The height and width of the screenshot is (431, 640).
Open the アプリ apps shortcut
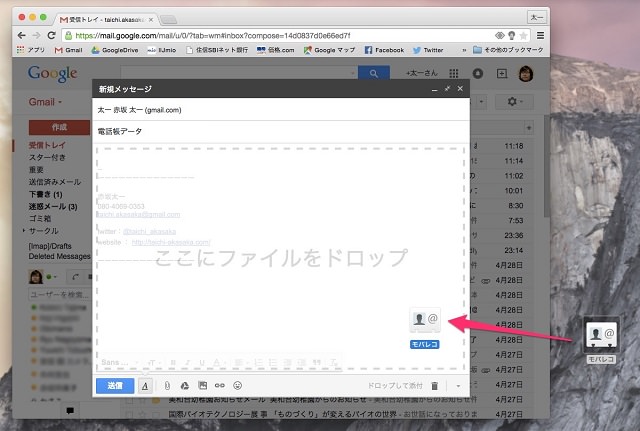31,50
